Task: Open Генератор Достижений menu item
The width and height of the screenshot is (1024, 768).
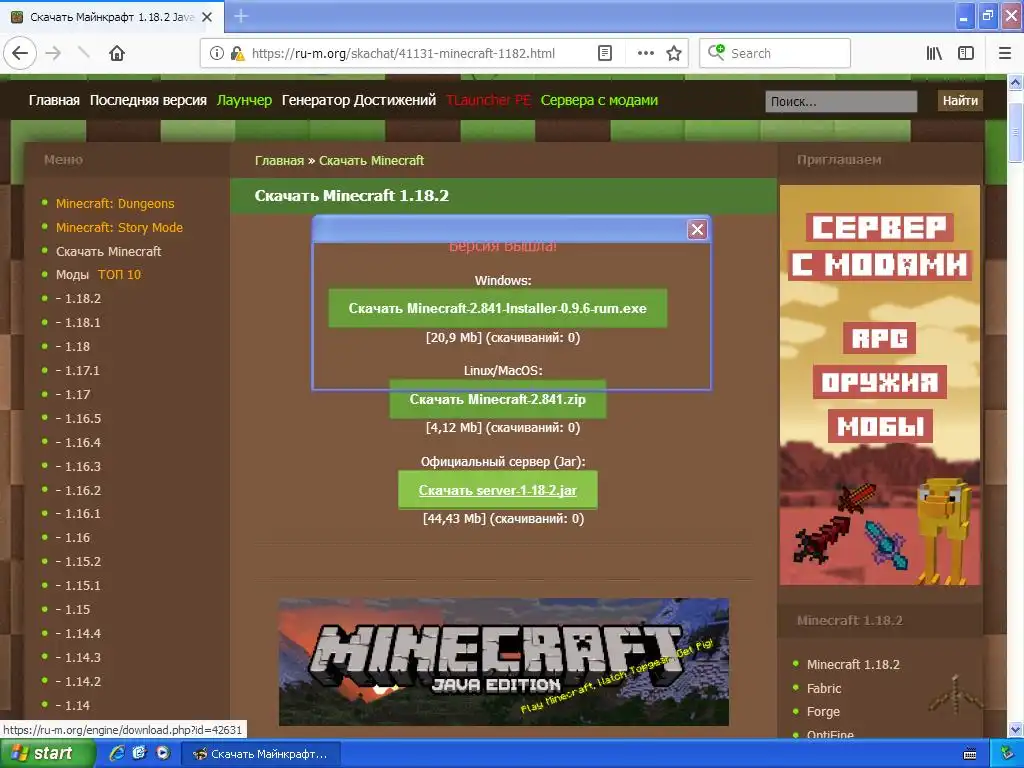Action: pos(359,101)
